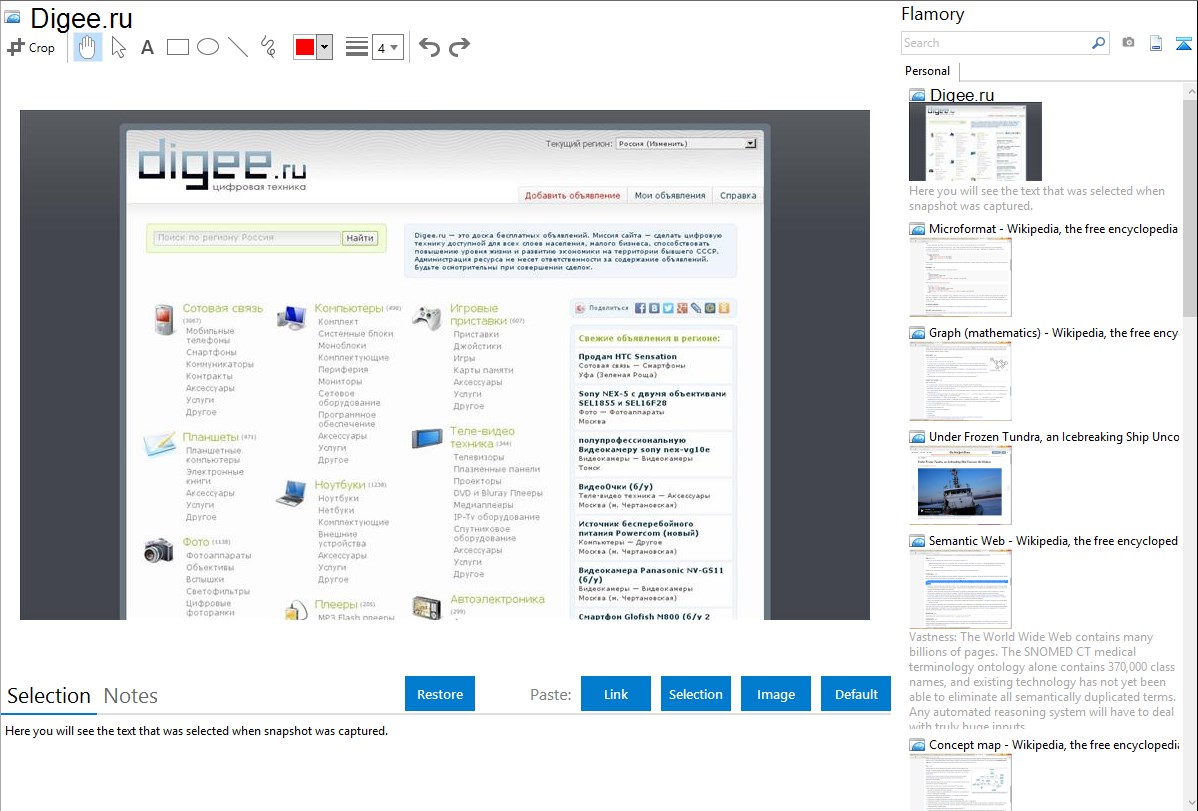Click the red color swatch

coord(305,47)
